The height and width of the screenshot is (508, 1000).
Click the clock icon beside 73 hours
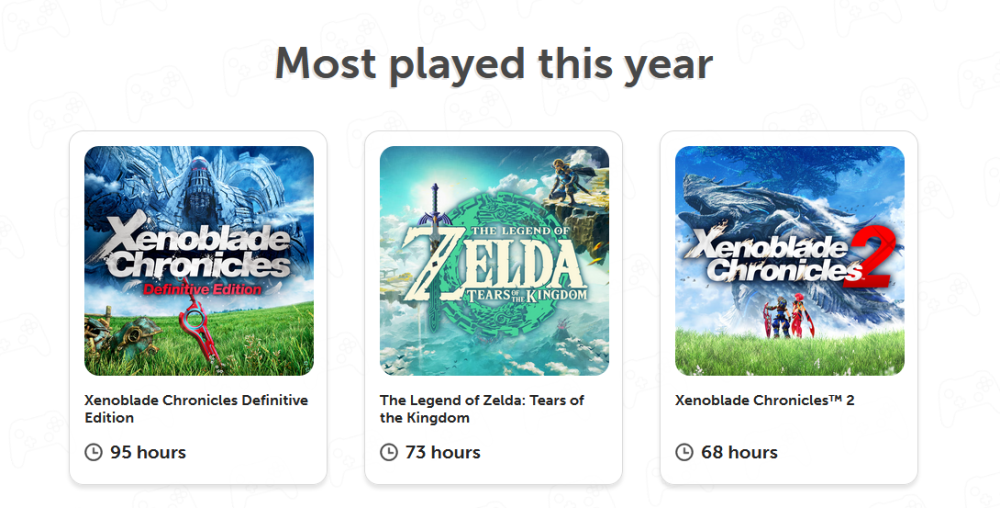point(389,452)
